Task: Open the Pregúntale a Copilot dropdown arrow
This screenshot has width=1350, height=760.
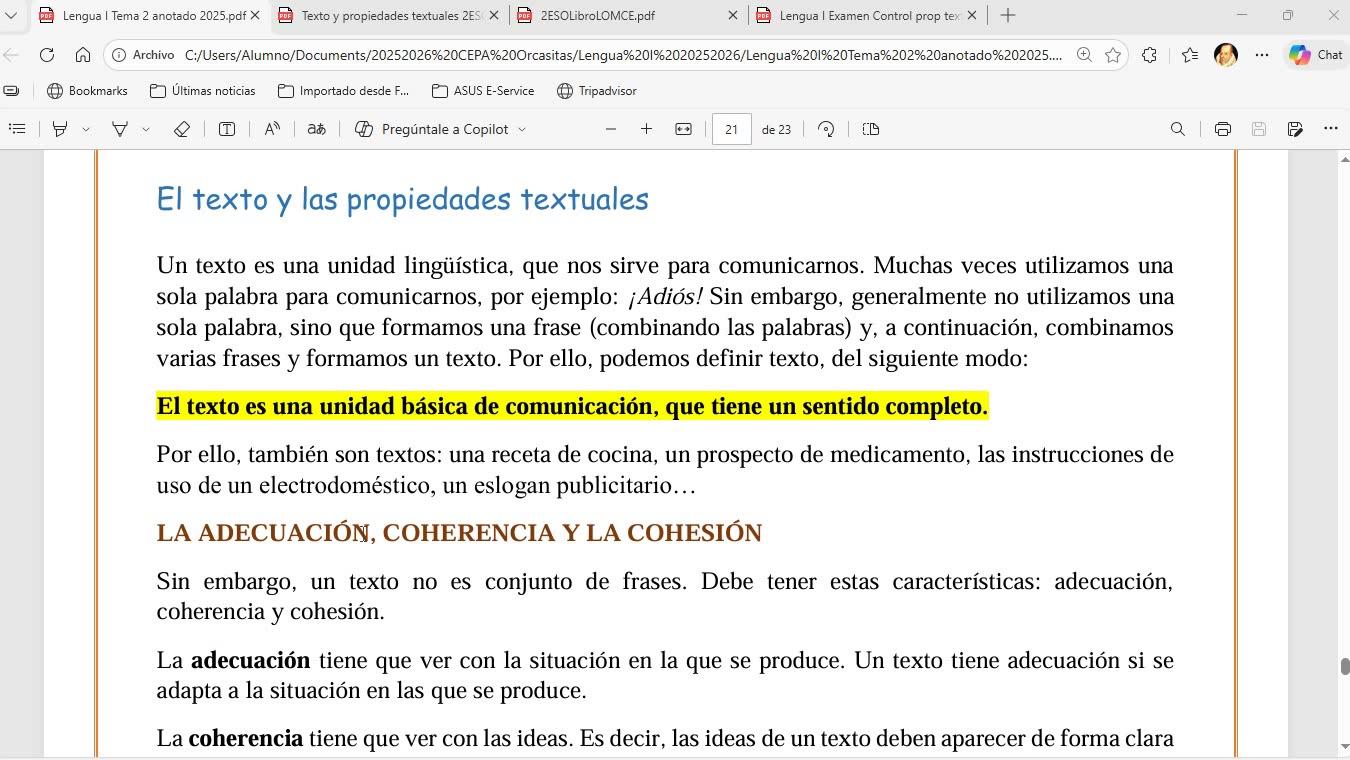Action: click(x=521, y=129)
